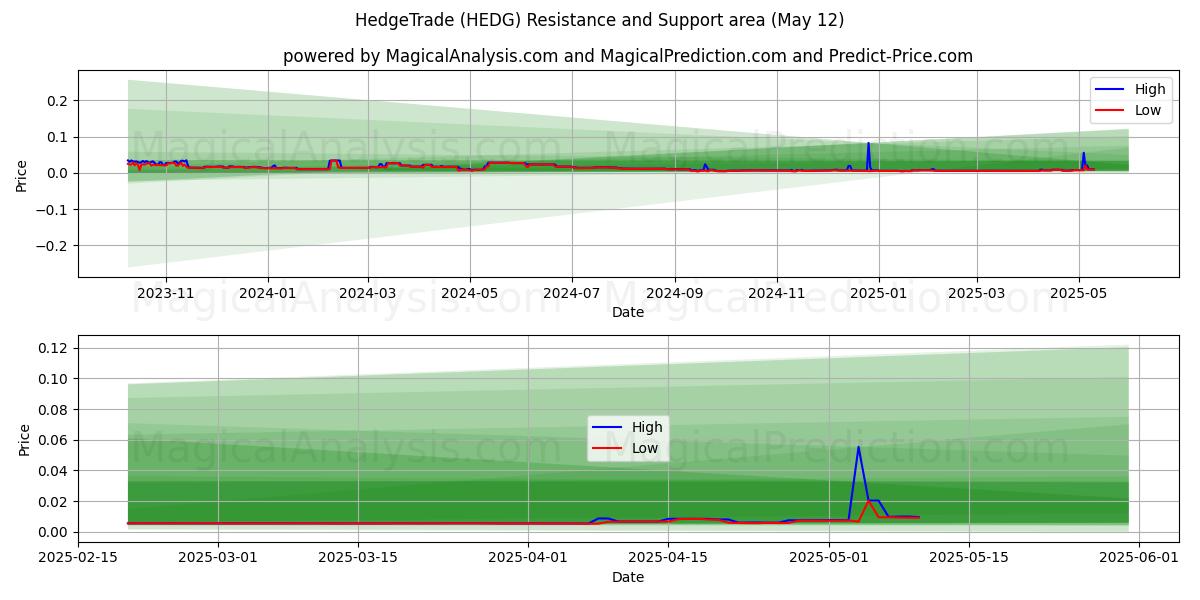Click the 0.08 price tick on bottom chart
The width and height of the screenshot is (1200, 600).
(54, 410)
